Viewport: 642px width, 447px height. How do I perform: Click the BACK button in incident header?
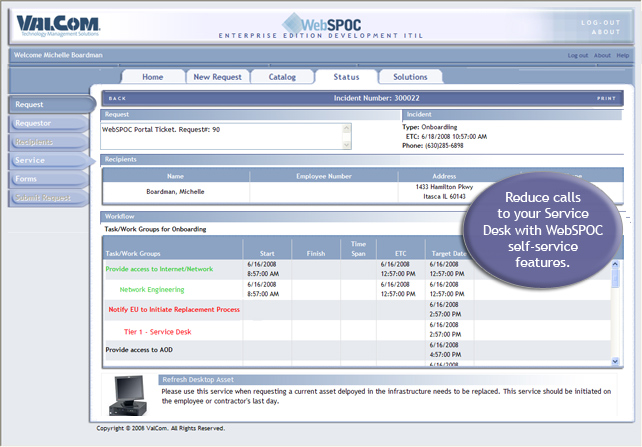118,98
